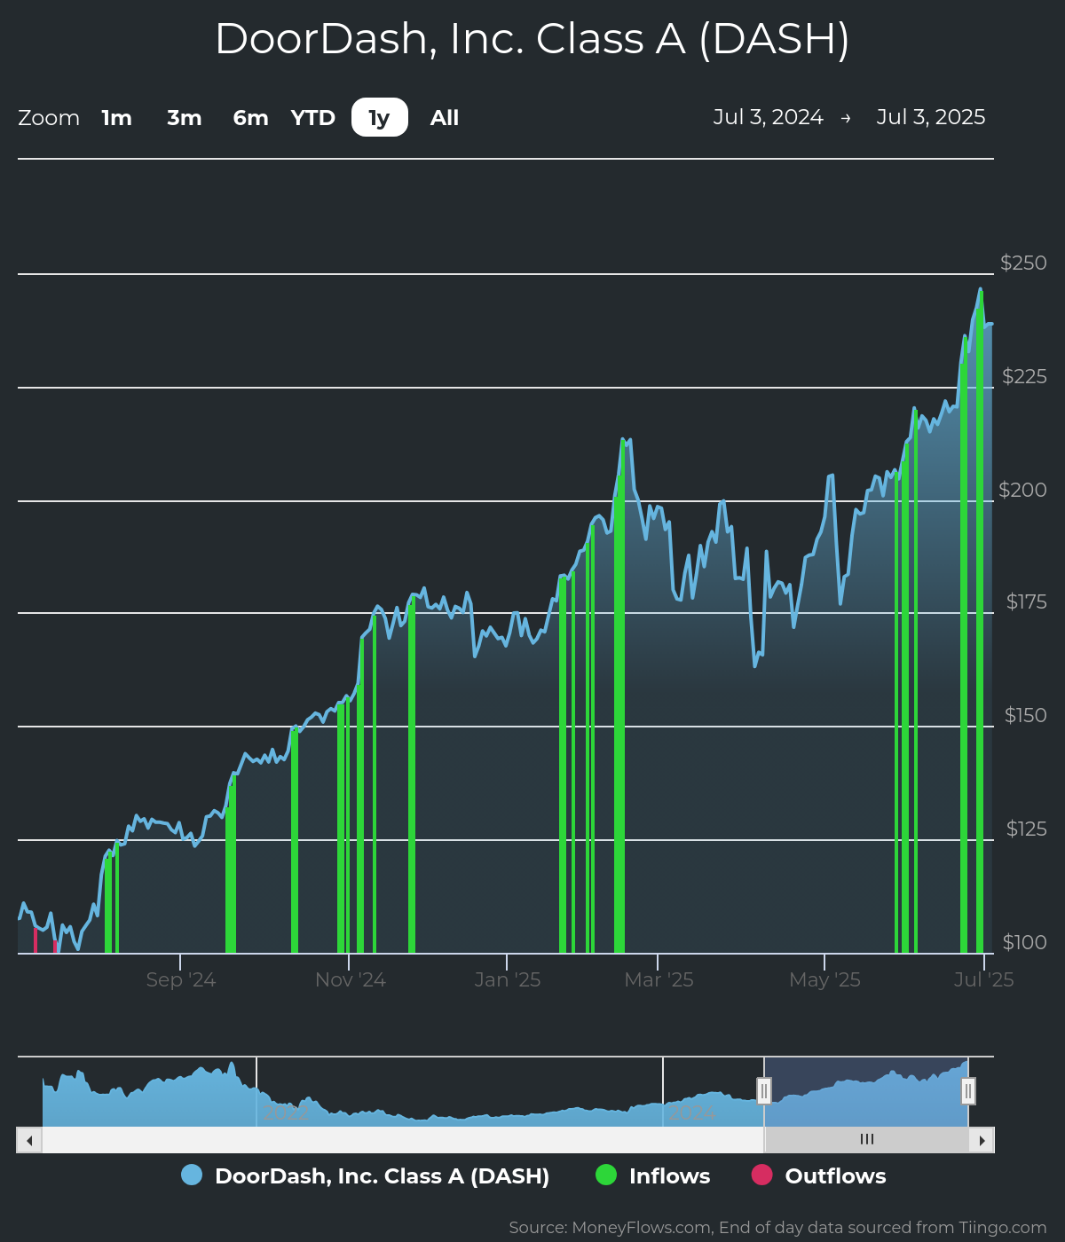Click the $175 axis label
The width and height of the screenshot is (1065, 1242).
1026,602
